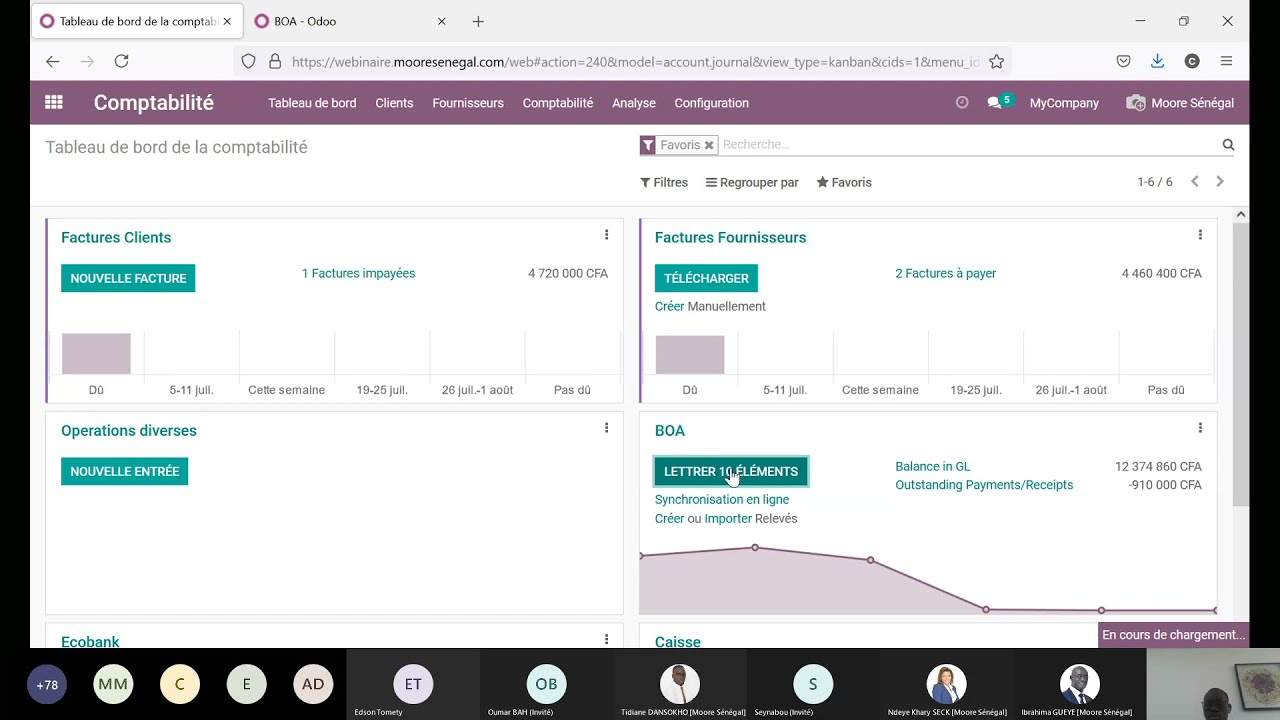1280x720 pixels.
Task: Open the Operations diverses card title
Action: [x=129, y=430]
